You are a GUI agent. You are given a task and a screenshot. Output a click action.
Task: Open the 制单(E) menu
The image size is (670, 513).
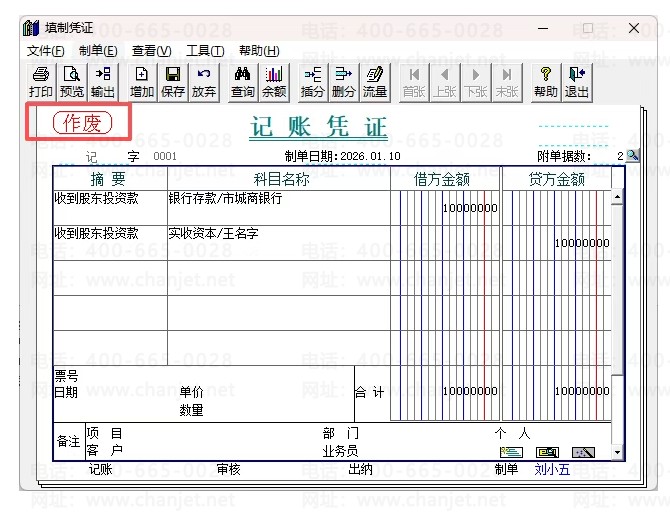pos(98,51)
